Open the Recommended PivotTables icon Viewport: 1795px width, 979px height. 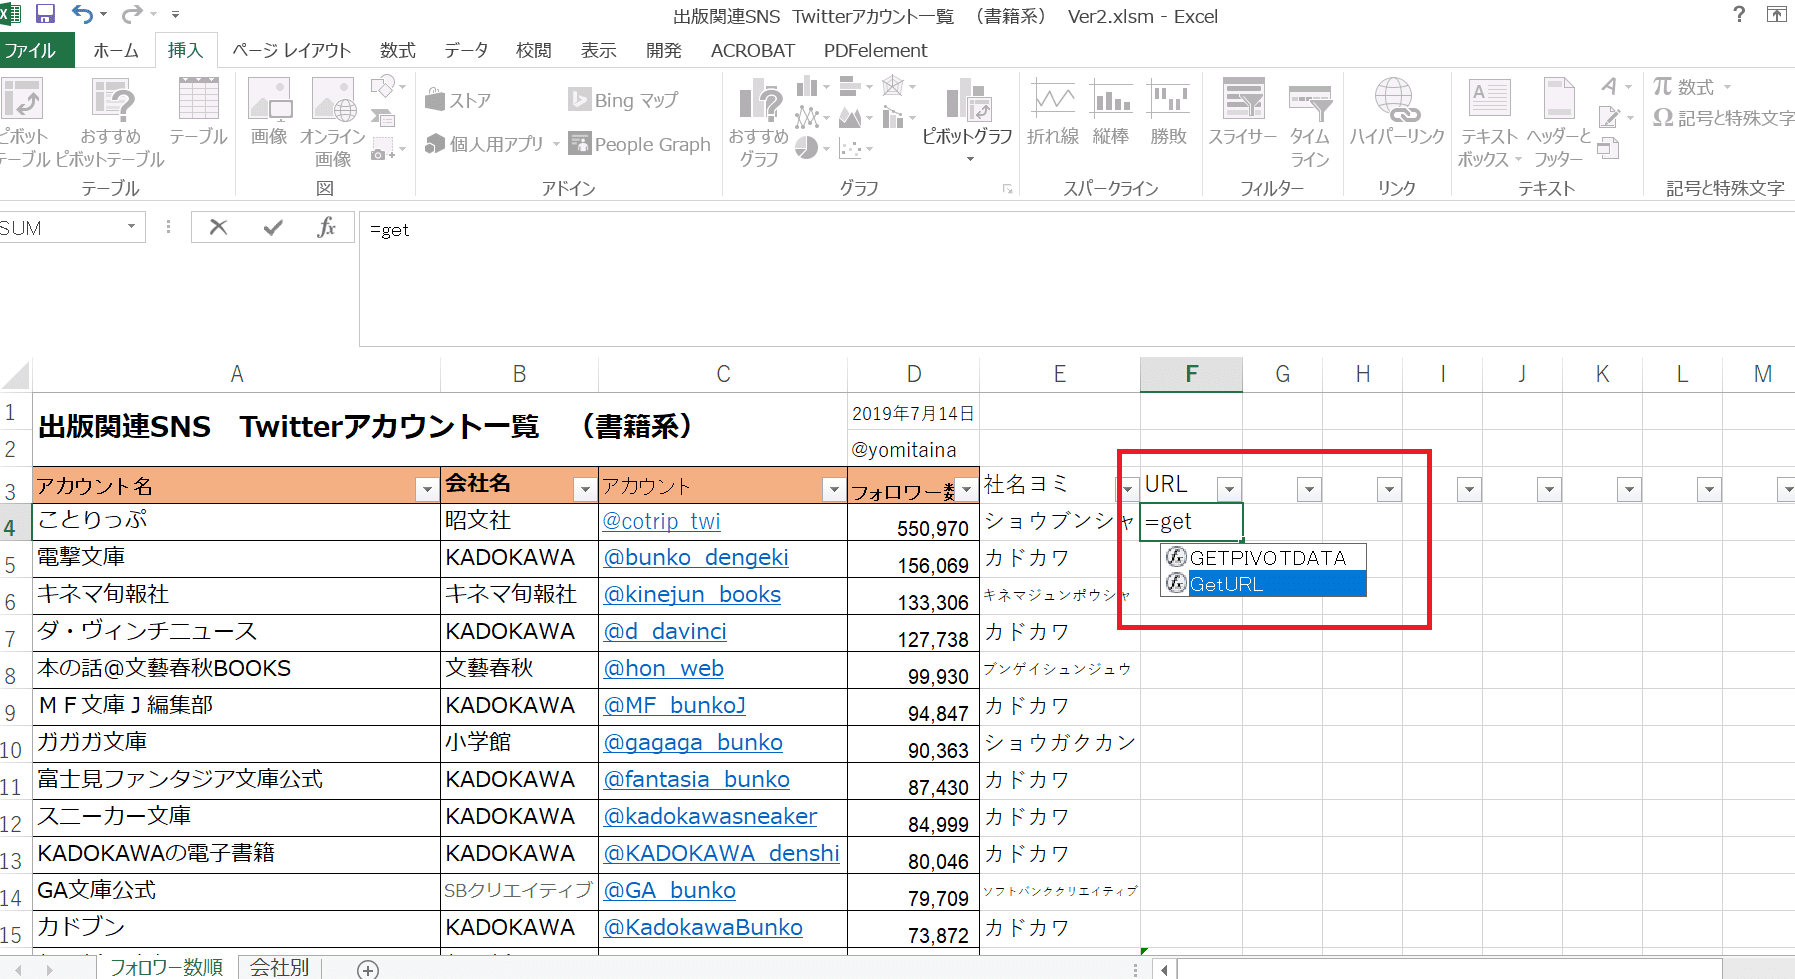click(110, 122)
